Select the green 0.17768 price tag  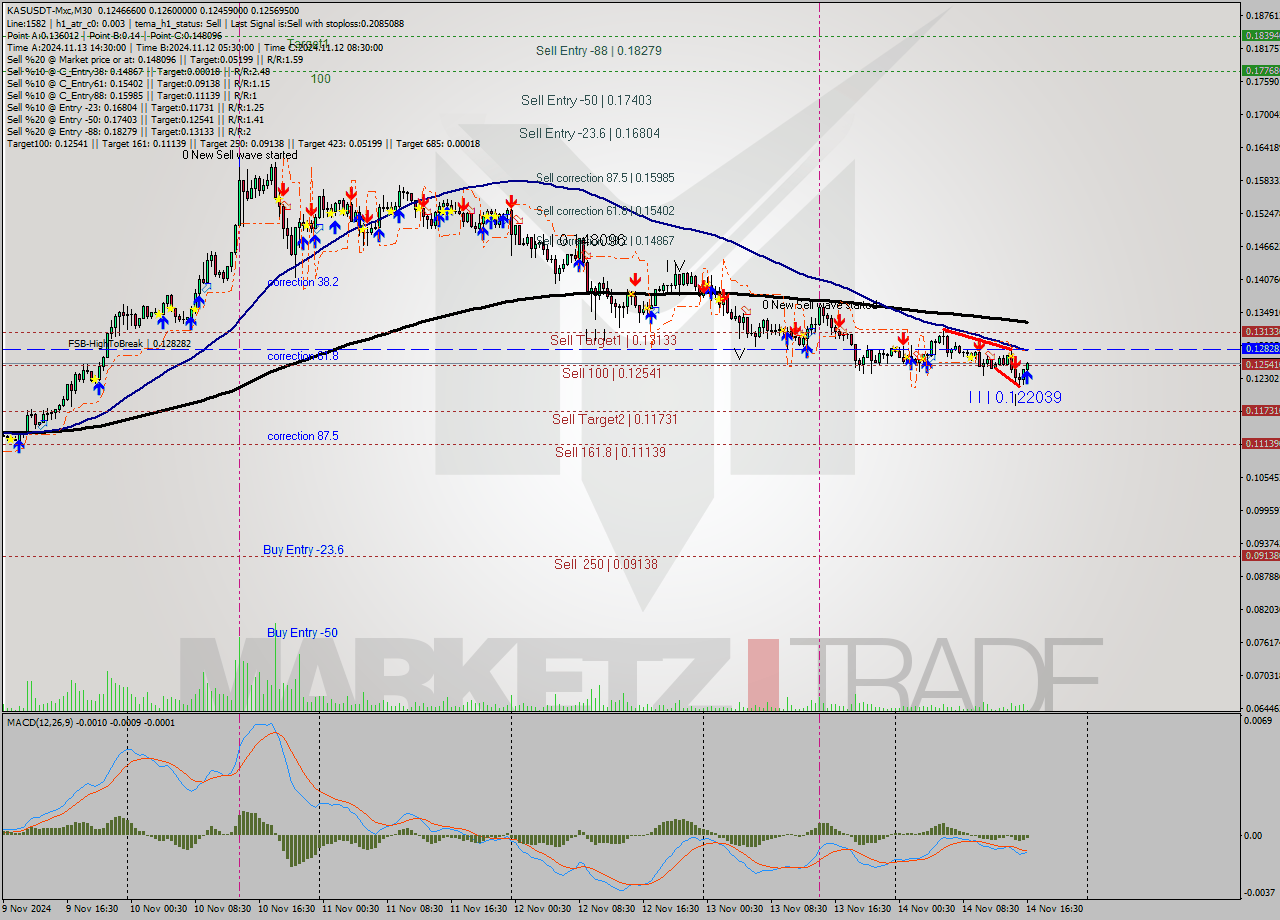1260,71
